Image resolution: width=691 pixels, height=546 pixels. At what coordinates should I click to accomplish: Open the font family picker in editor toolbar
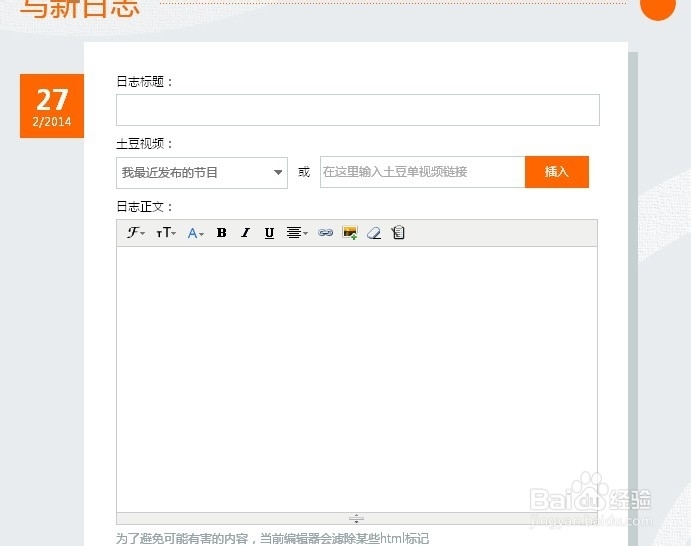136,232
